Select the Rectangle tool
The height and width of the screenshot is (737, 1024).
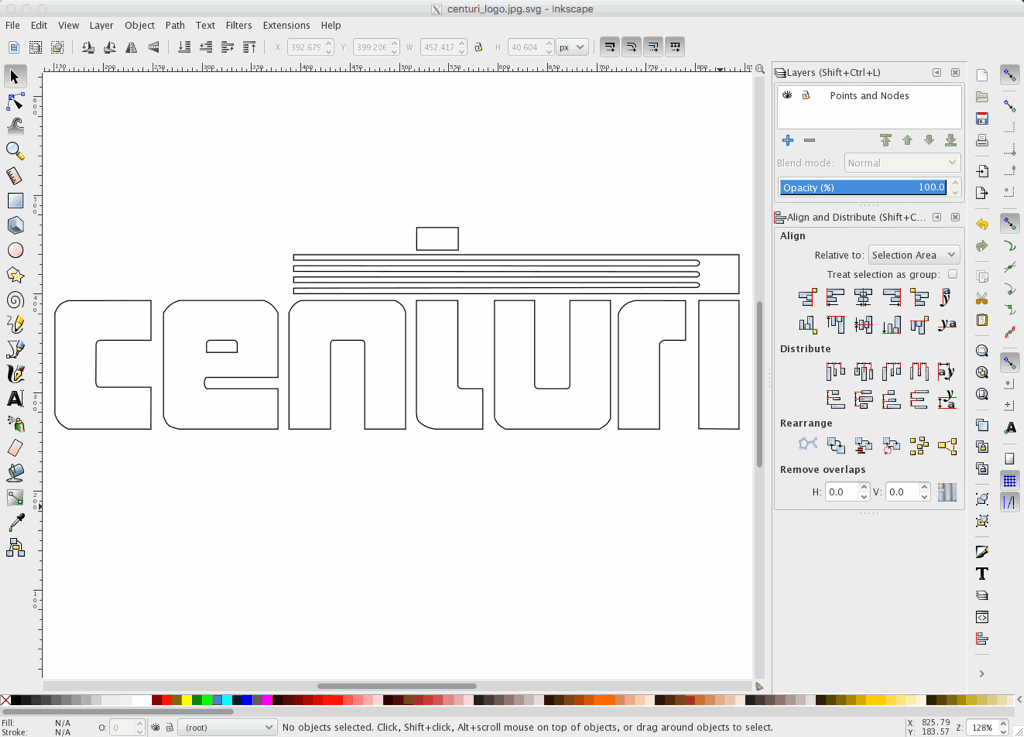[x=15, y=200]
